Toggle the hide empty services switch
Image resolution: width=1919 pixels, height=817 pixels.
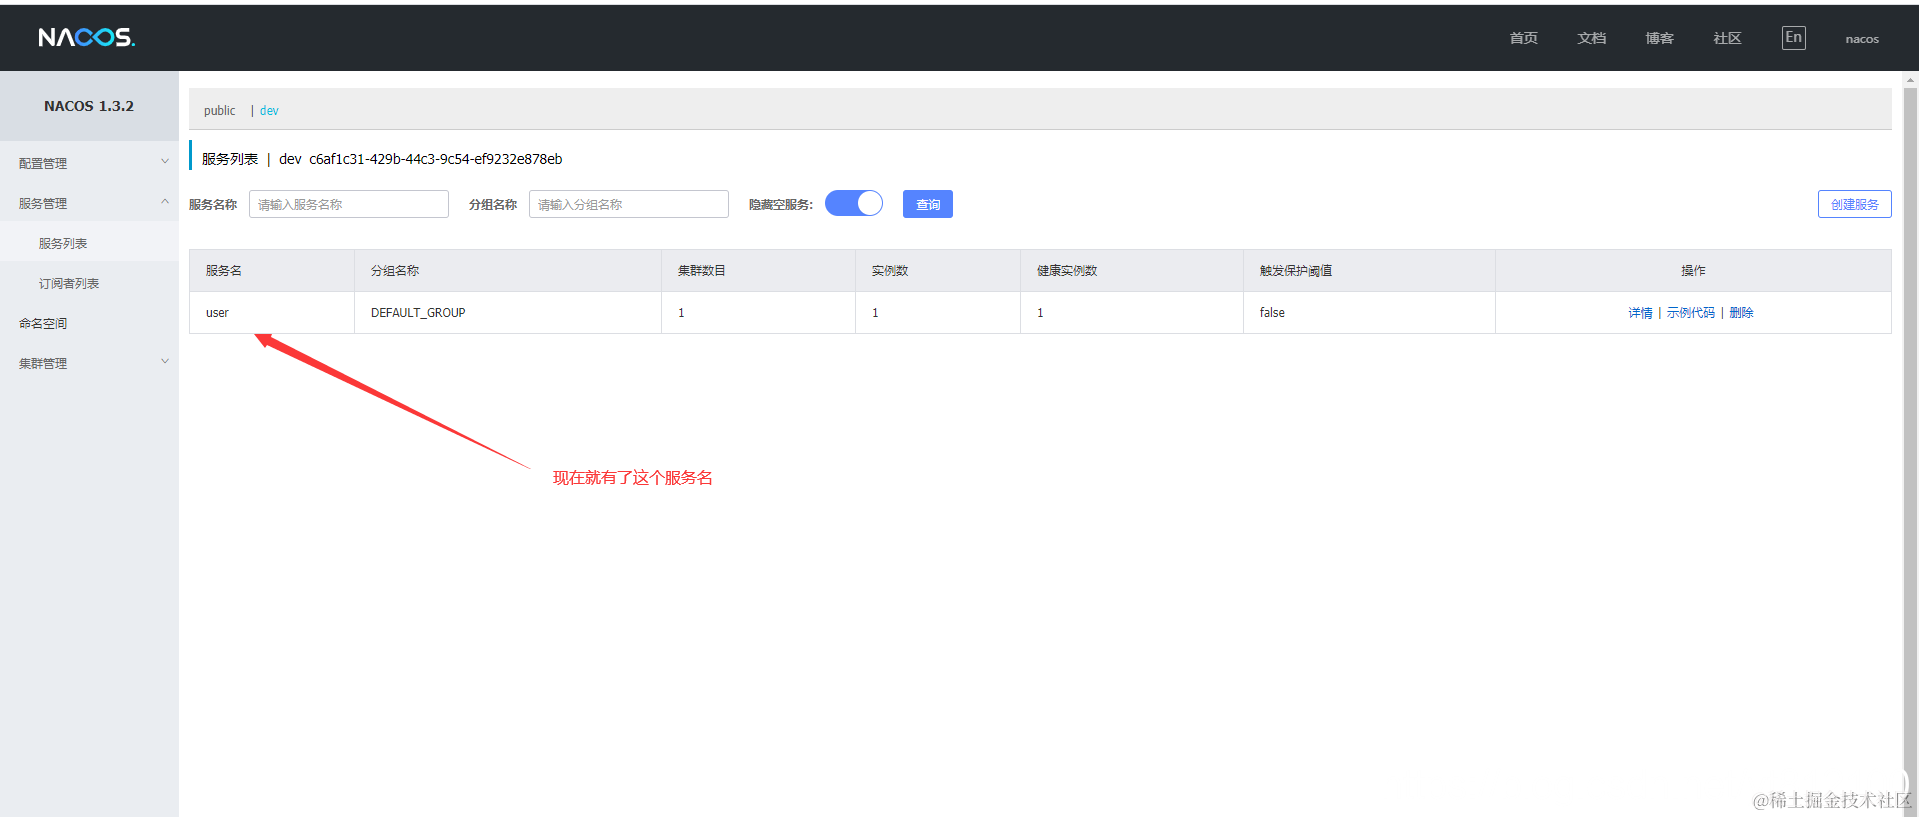click(854, 204)
